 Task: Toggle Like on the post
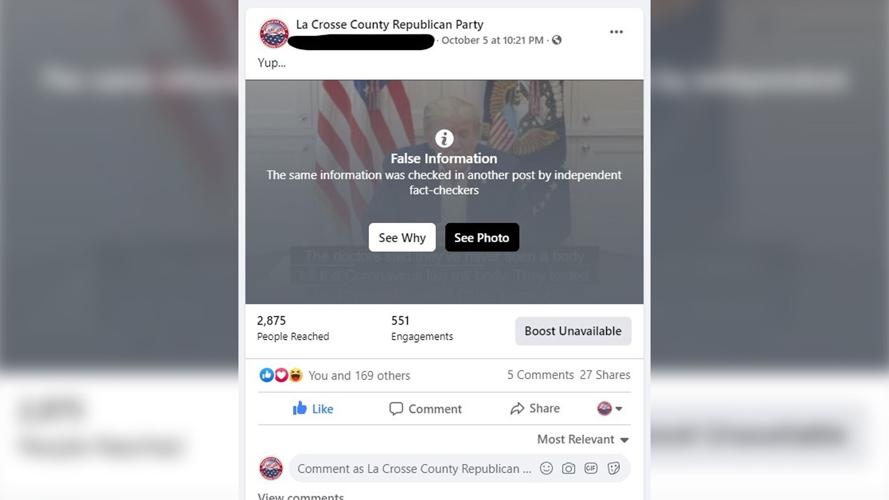(x=313, y=409)
